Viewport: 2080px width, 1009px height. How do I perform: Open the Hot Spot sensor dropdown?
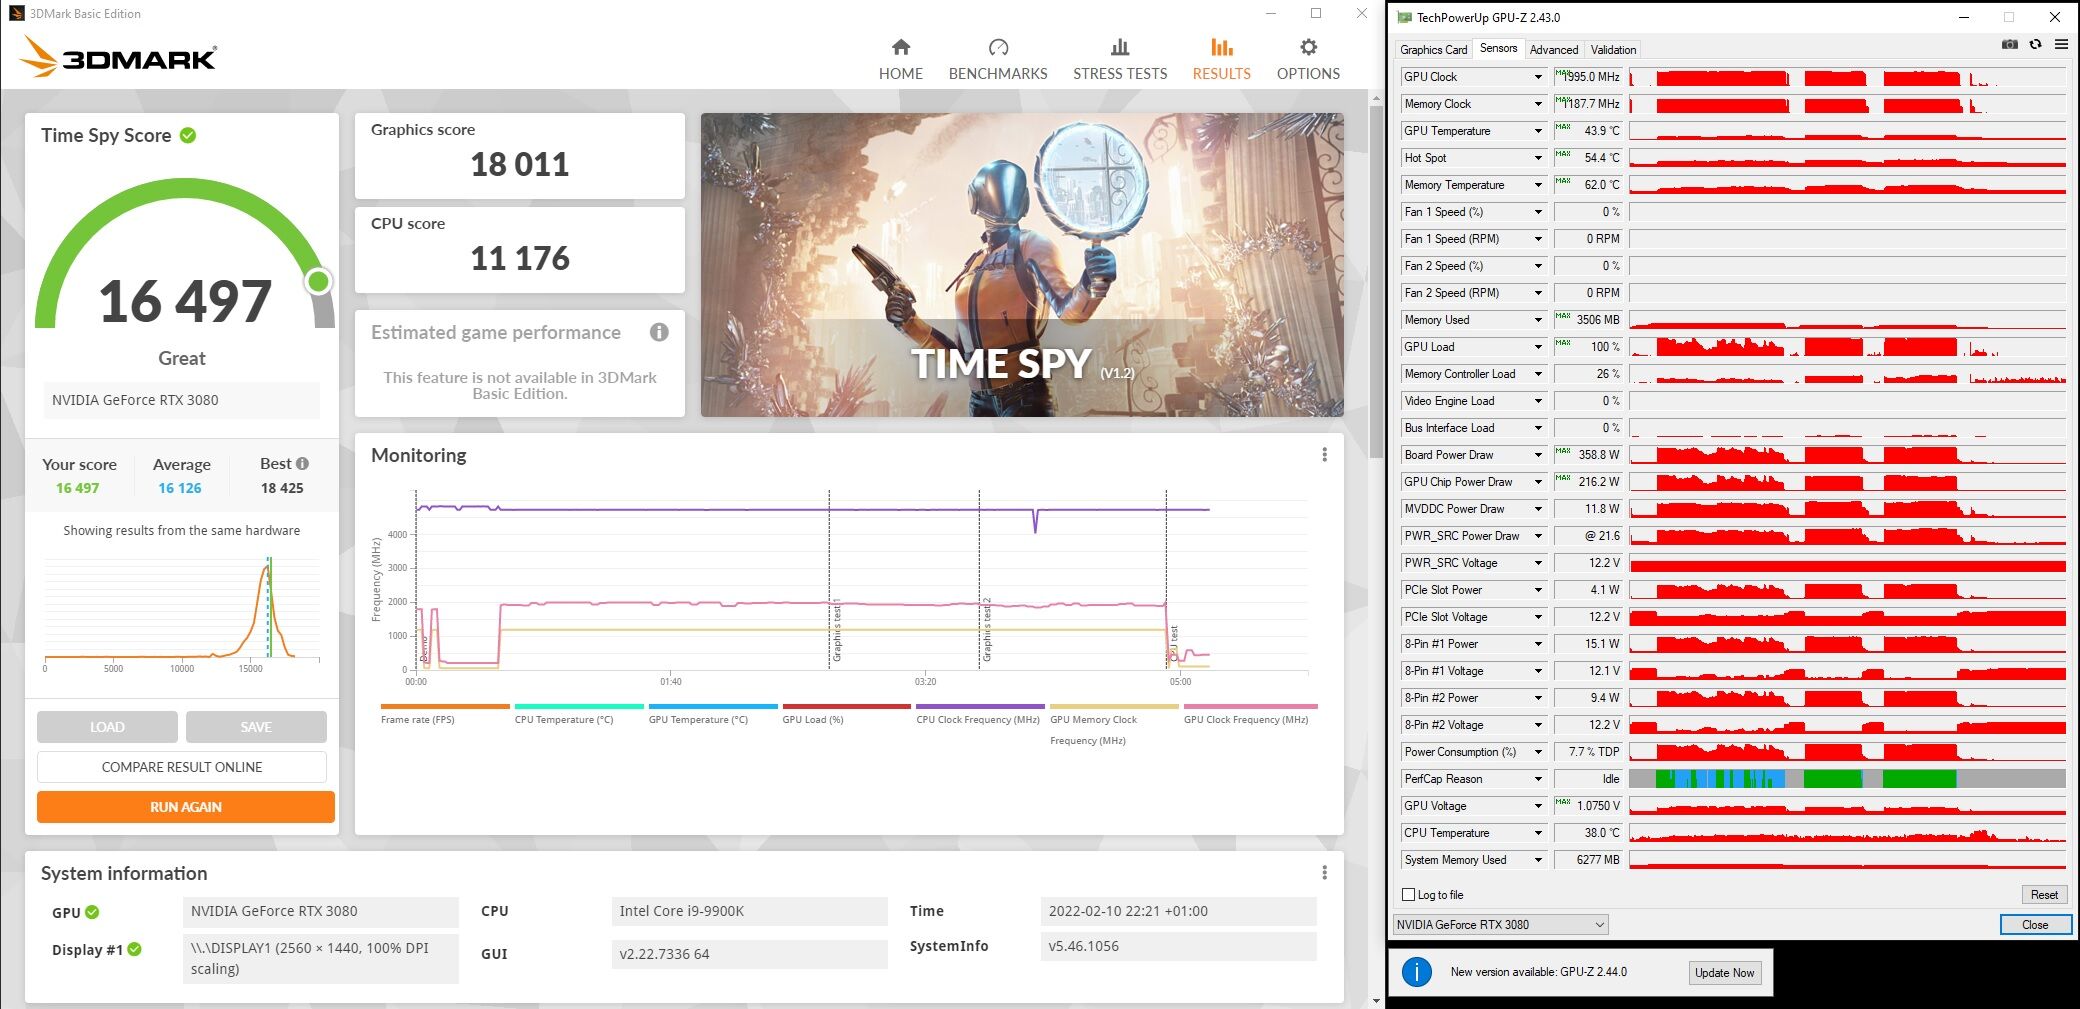point(1538,158)
